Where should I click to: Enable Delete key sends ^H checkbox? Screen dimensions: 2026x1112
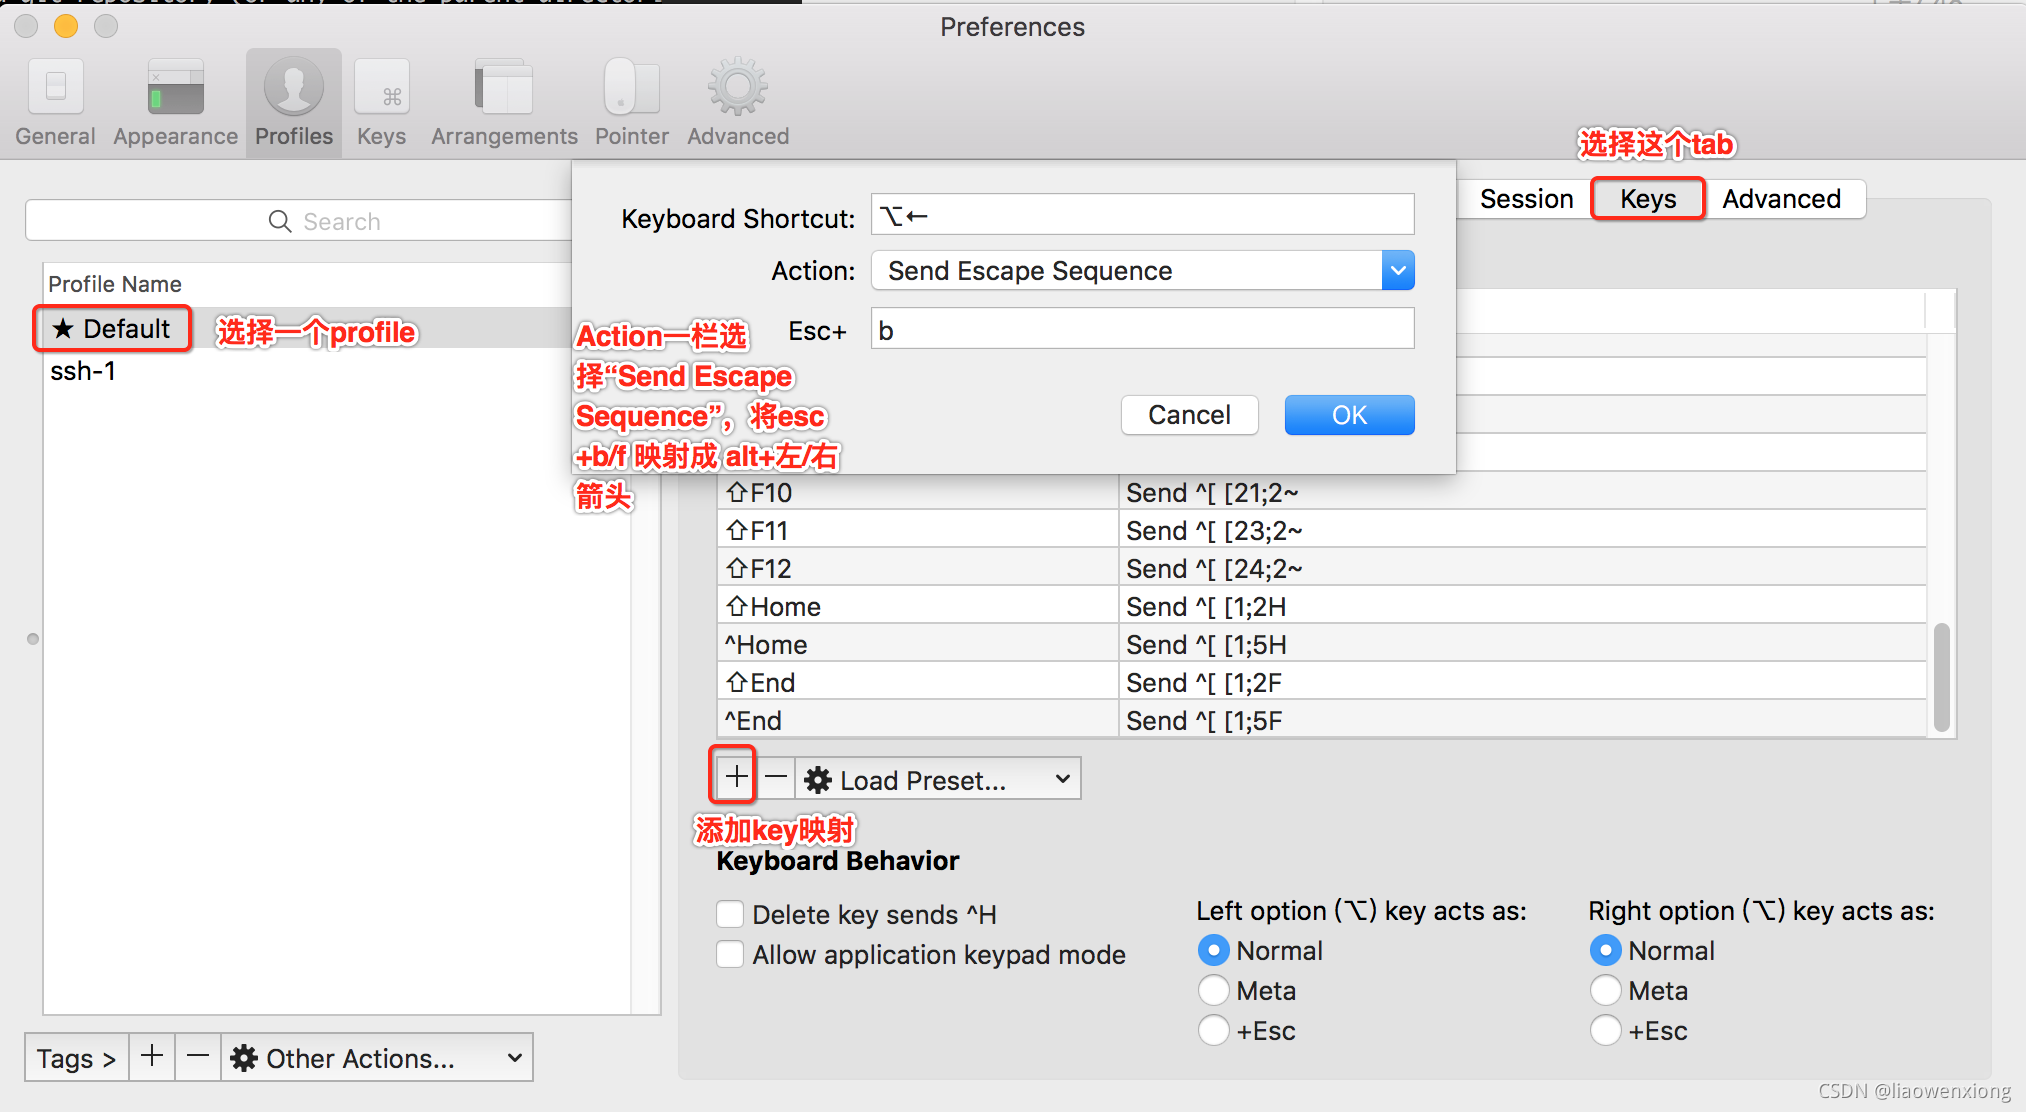(x=730, y=914)
